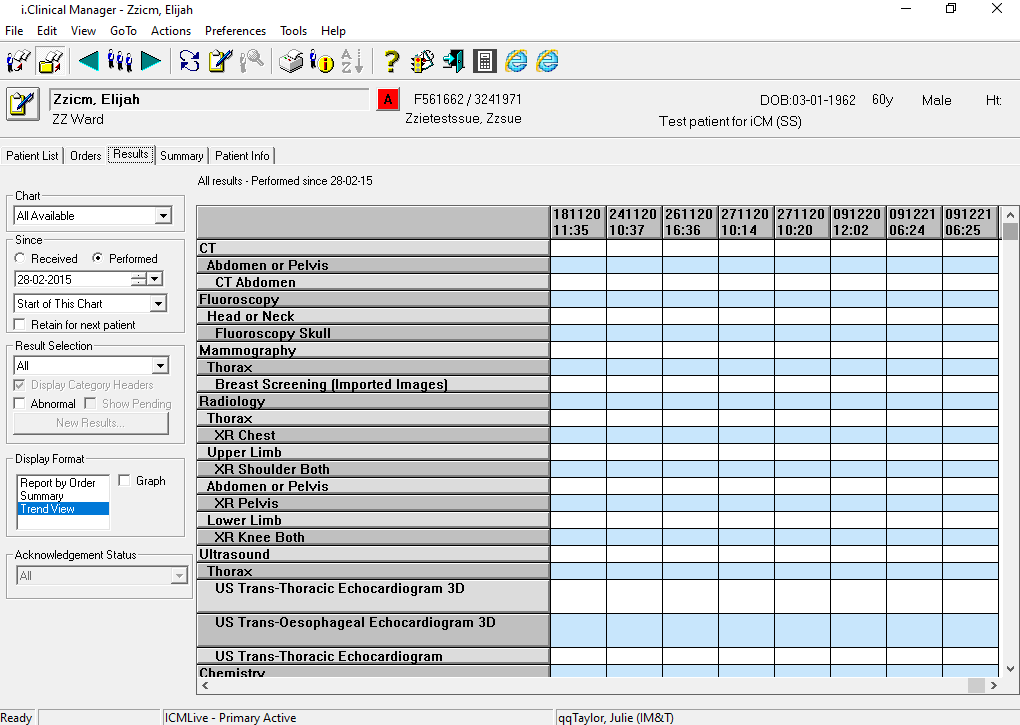The height and width of the screenshot is (725, 1020).
Task: Open the 'Start of This Chart' dropdown
Action: (x=158, y=304)
